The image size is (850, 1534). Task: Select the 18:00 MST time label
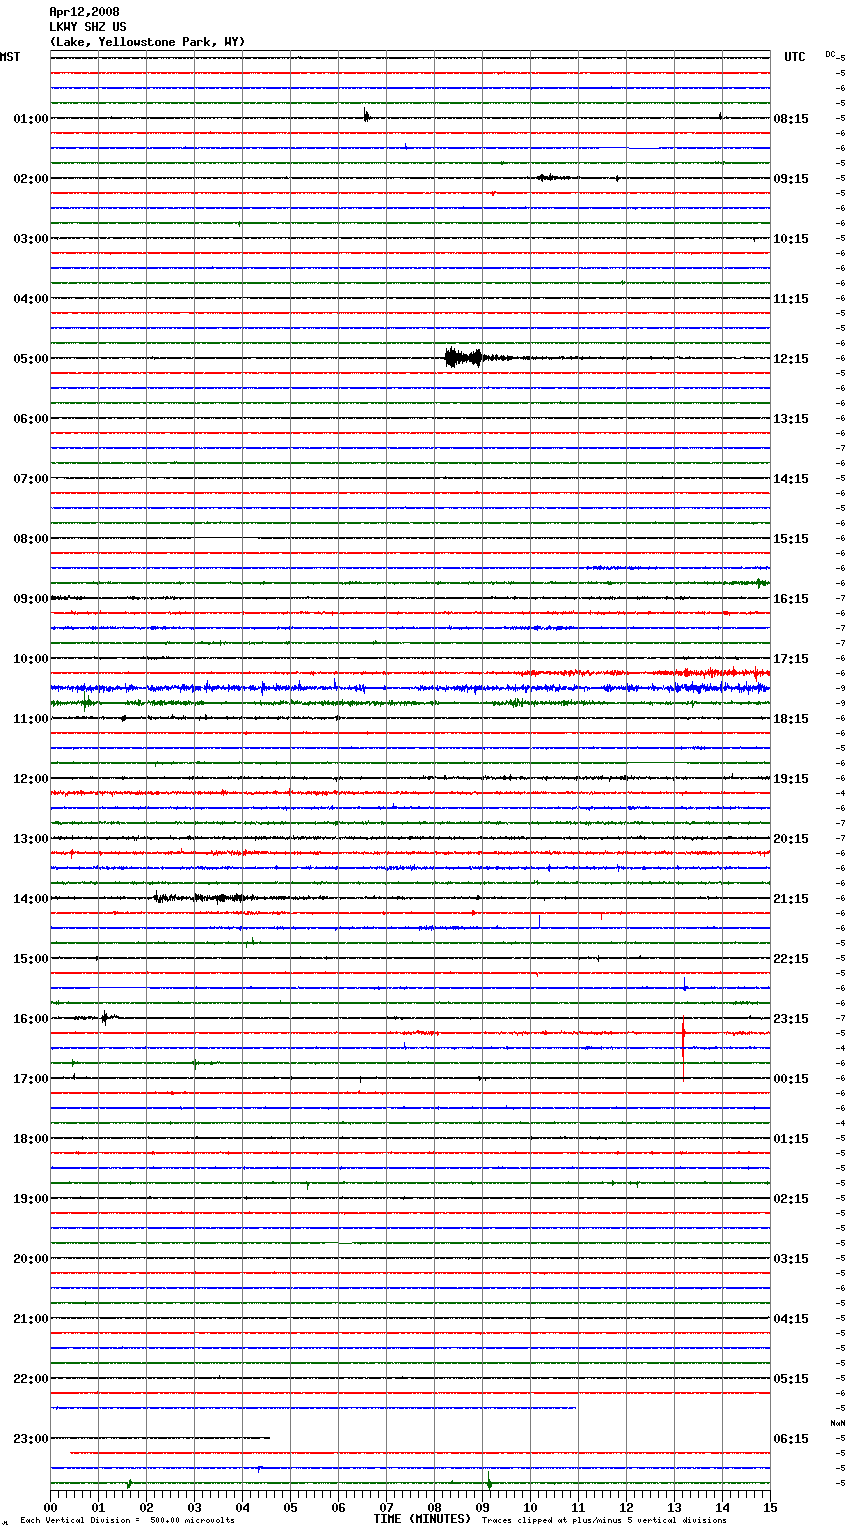tap(31, 1139)
